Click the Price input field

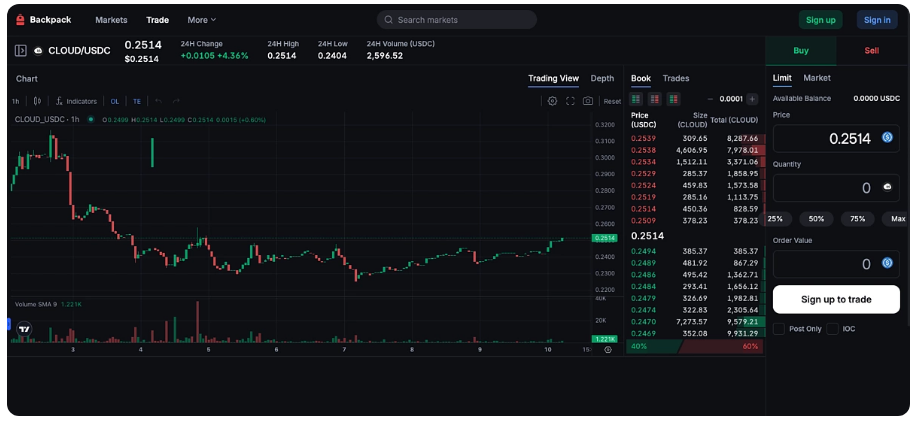point(836,138)
